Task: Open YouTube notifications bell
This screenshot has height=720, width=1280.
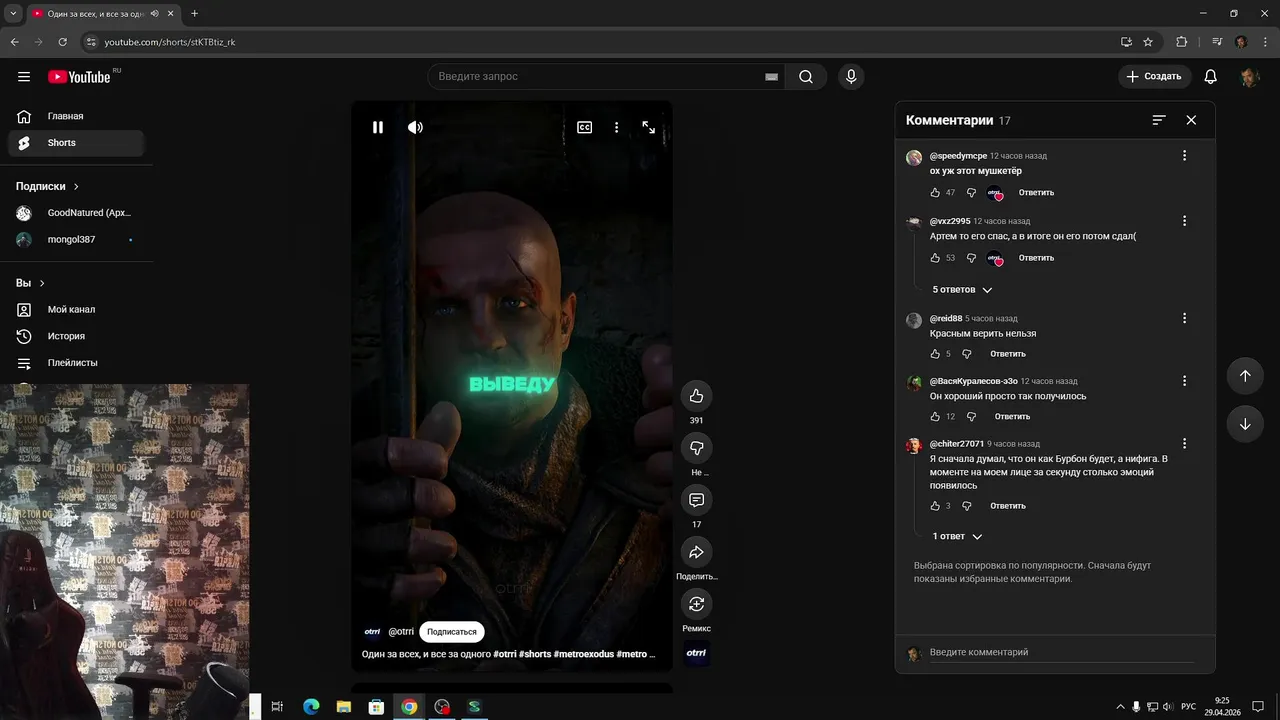Action: coord(1211,77)
